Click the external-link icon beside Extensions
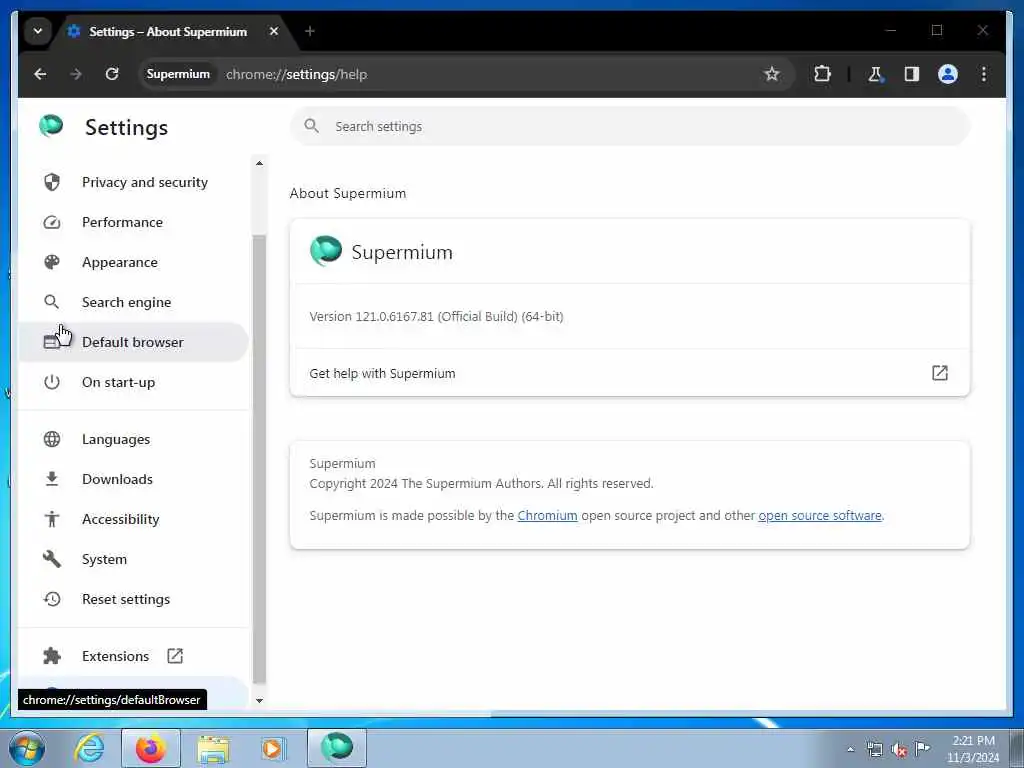The image size is (1024, 768). coord(175,656)
